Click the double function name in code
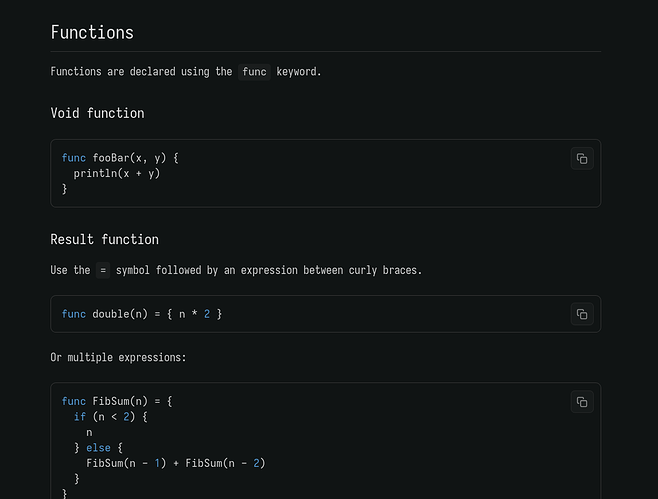This screenshot has width=658, height=499. click(110, 314)
